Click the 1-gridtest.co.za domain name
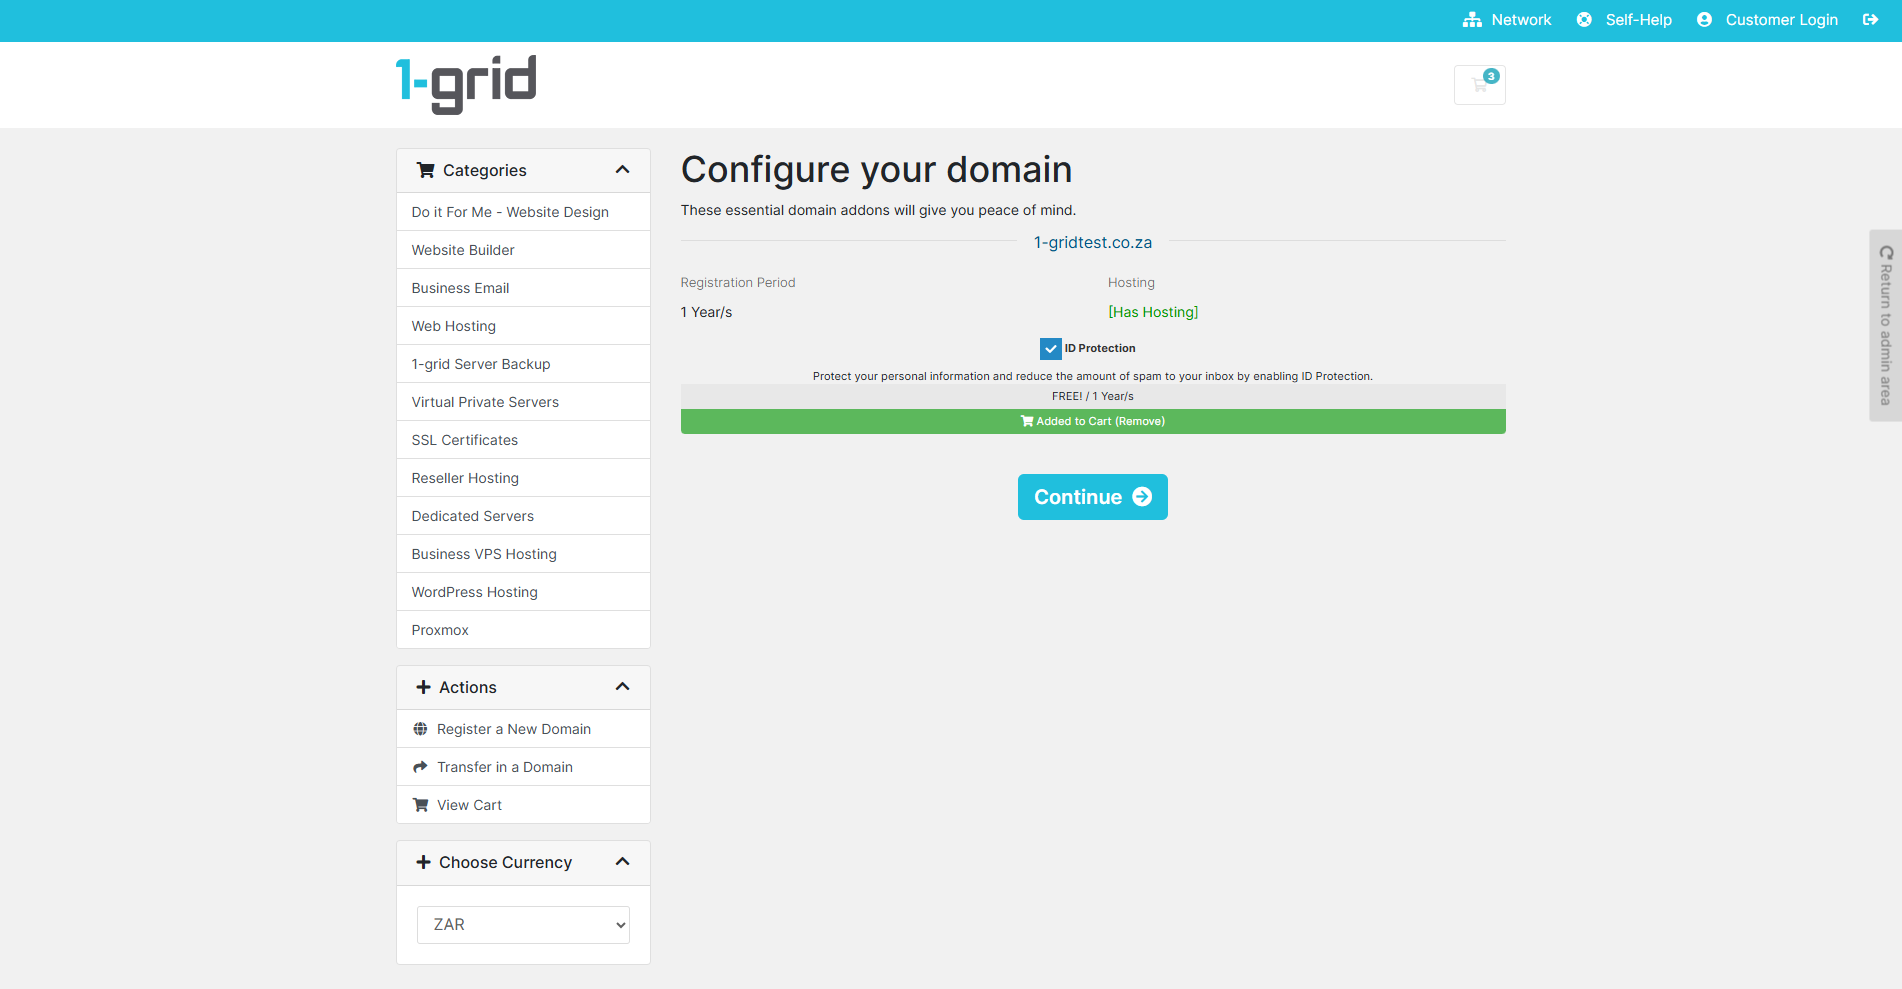The height and width of the screenshot is (989, 1902). [1093, 242]
